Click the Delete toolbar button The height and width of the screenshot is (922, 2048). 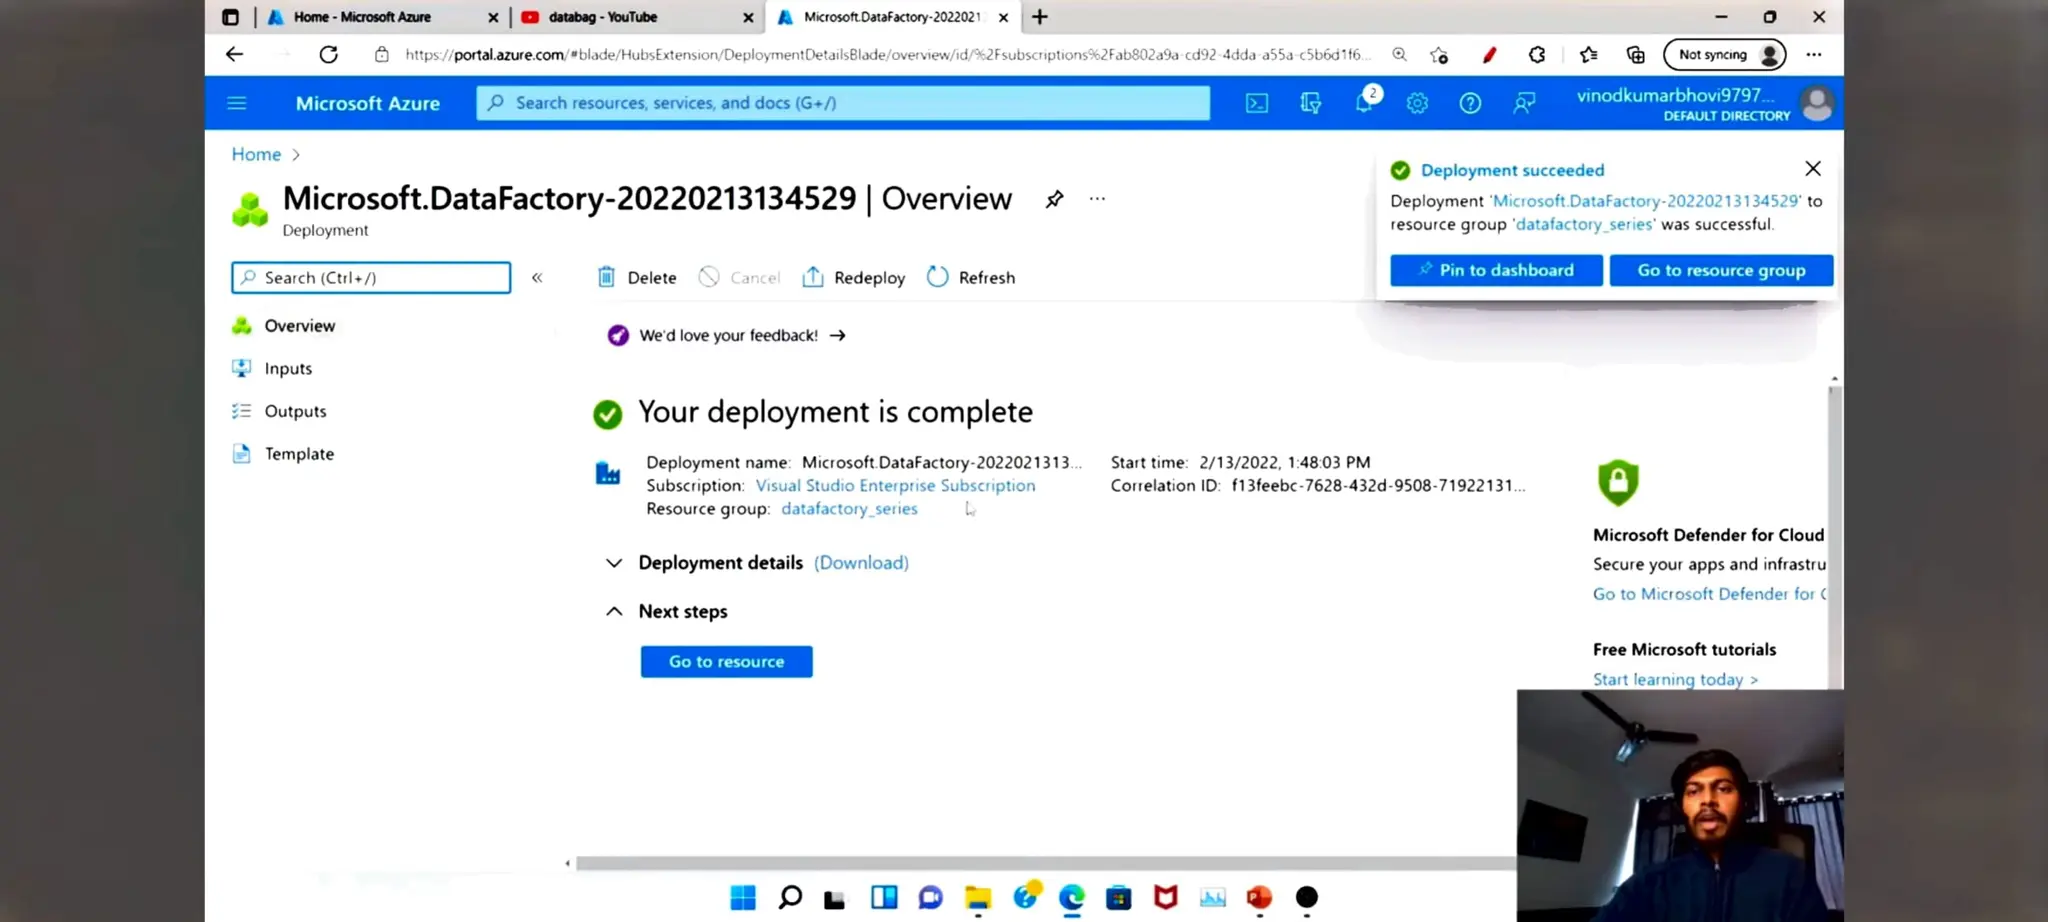point(637,278)
